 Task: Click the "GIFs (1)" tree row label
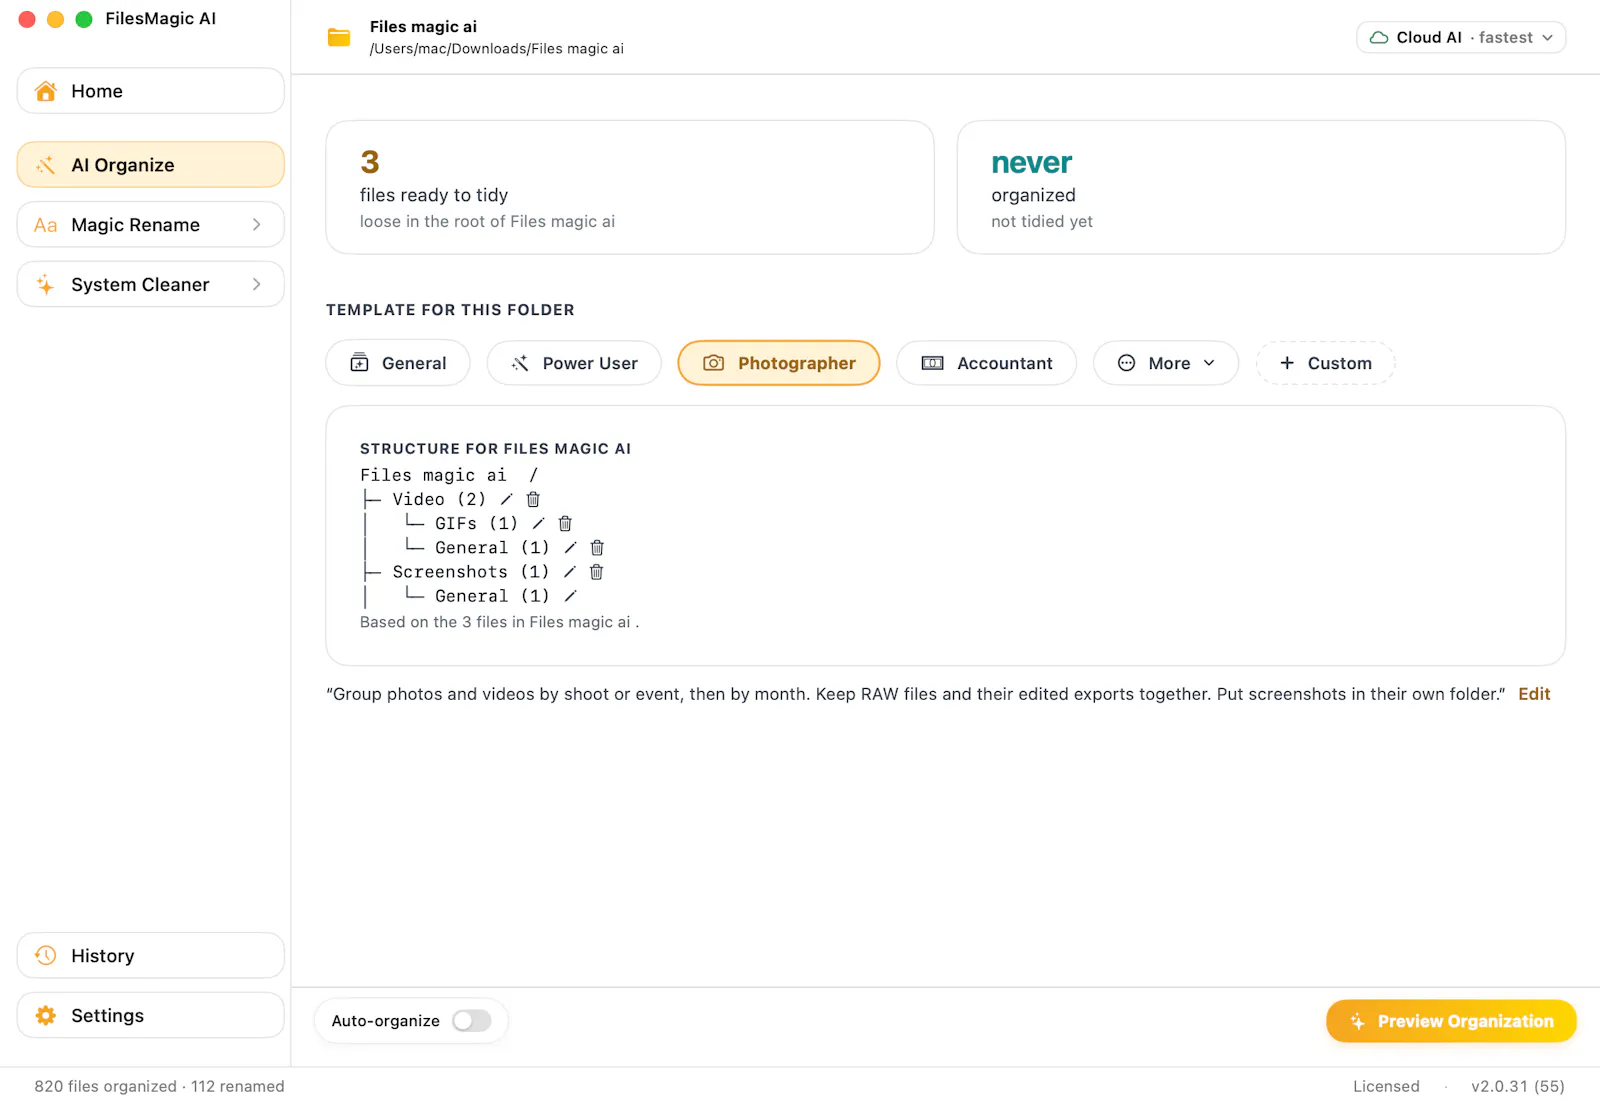pos(476,523)
